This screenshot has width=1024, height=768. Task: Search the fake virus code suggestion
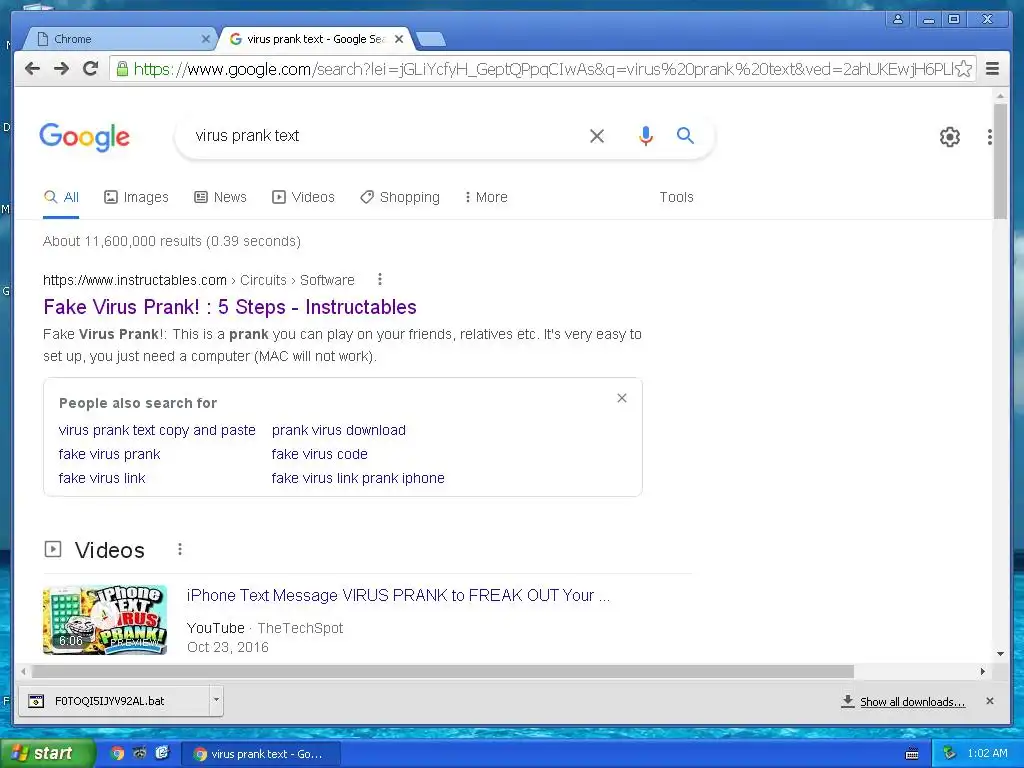click(x=319, y=455)
